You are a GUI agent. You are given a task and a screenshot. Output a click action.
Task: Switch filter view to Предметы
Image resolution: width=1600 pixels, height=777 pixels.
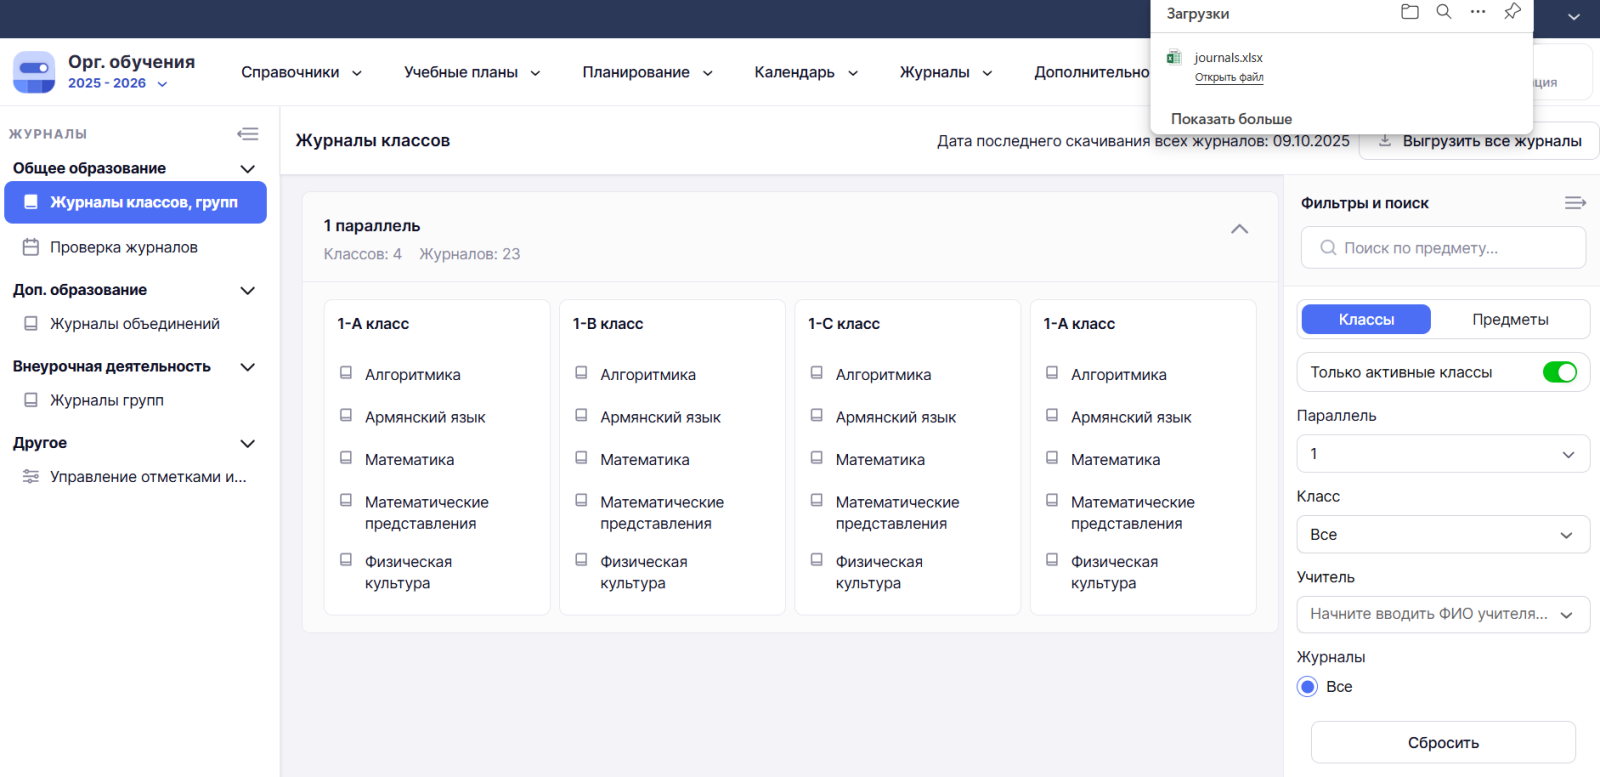point(1509,320)
